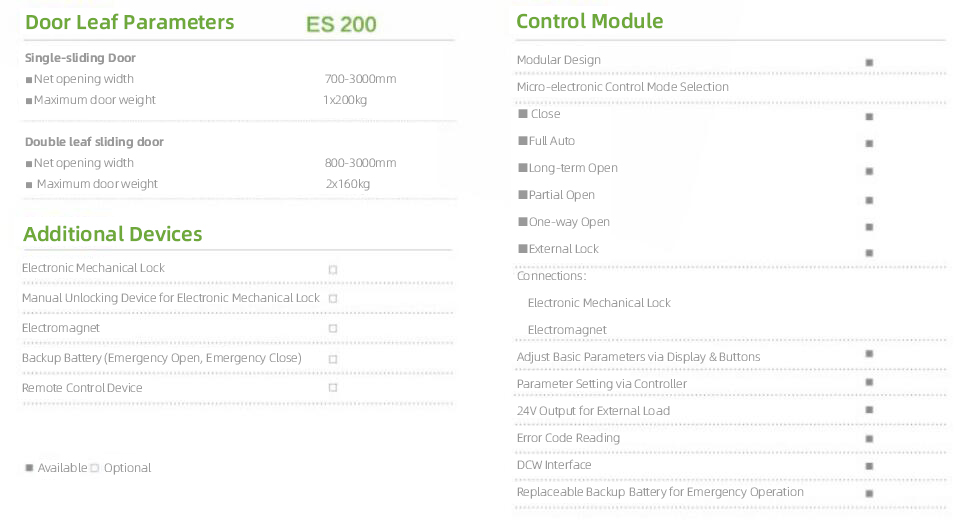
Task: Click the availability marker in the Partial Open row
Action: pyautogui.click(x=869, y=198)
